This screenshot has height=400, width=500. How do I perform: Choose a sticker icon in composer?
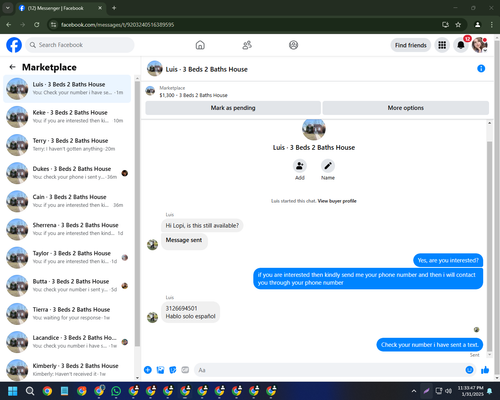click(x=173, y=370)
